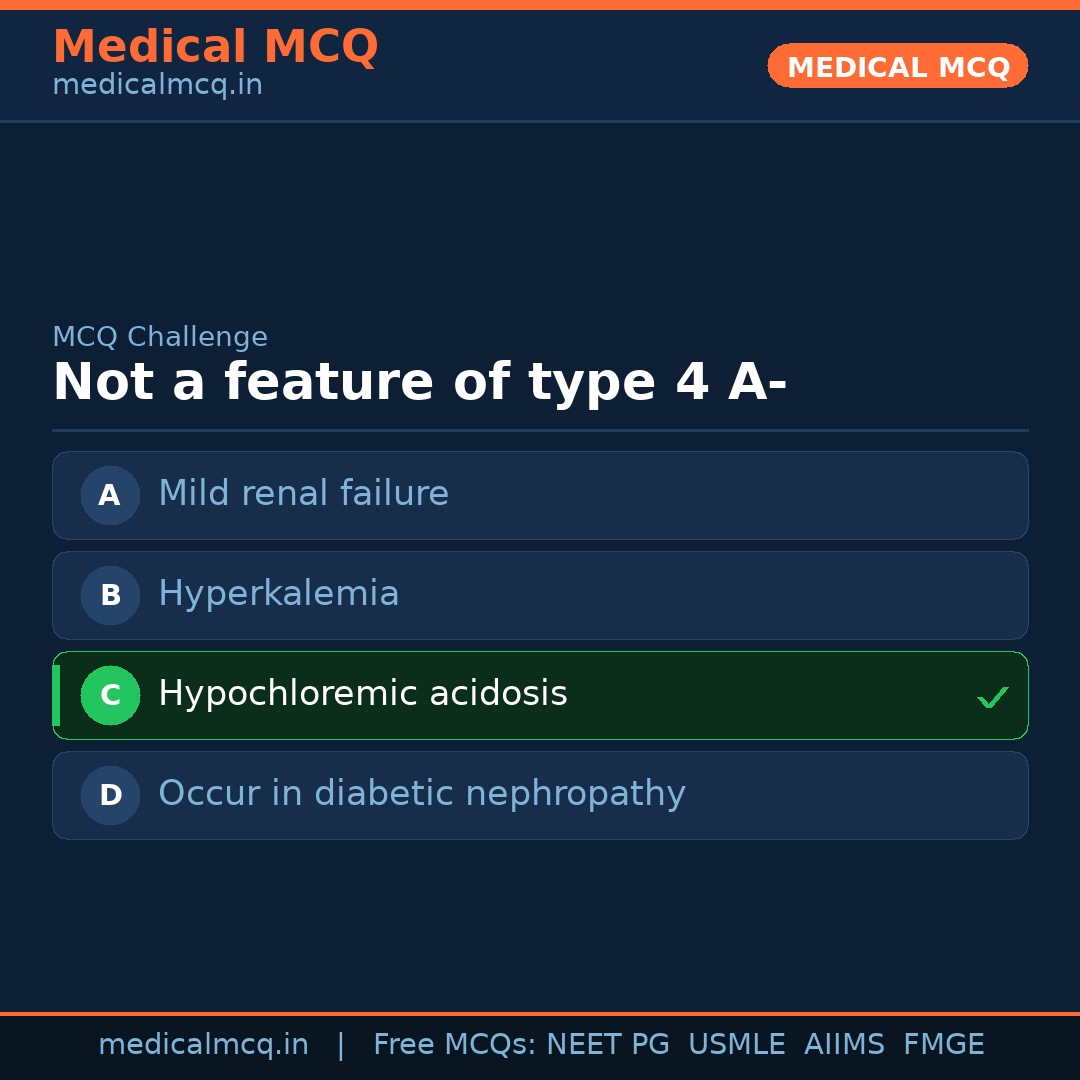Image resolution: width=1080 pixels, height=1080 pixels.
Task: Click the USMLE footer label
Action: [x=736, y=1045]
